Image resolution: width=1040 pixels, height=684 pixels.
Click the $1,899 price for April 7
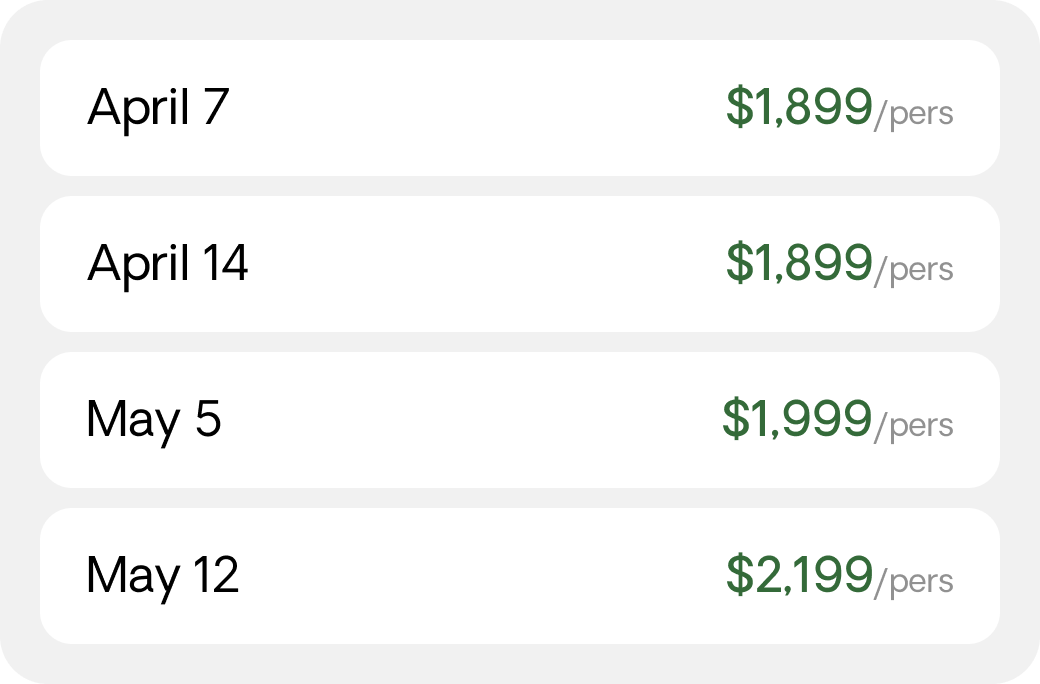(799, 106)
